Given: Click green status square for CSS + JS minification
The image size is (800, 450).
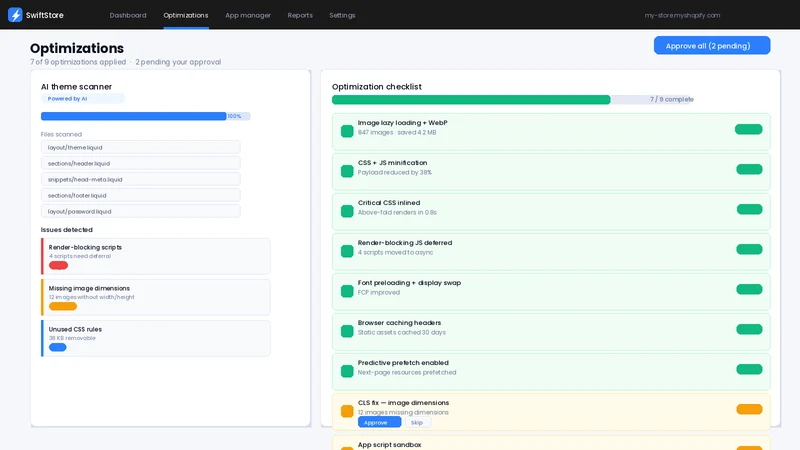Looking at the screenshot, I should 347,171.
